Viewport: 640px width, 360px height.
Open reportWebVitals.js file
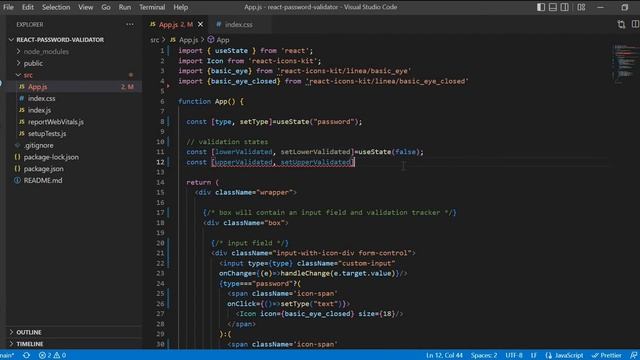[56, 122]
